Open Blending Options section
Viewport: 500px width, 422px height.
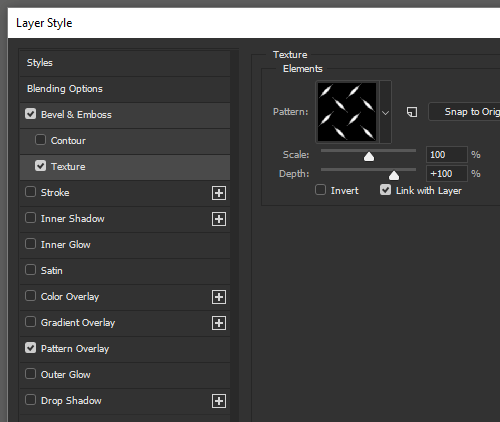[125, 89]
